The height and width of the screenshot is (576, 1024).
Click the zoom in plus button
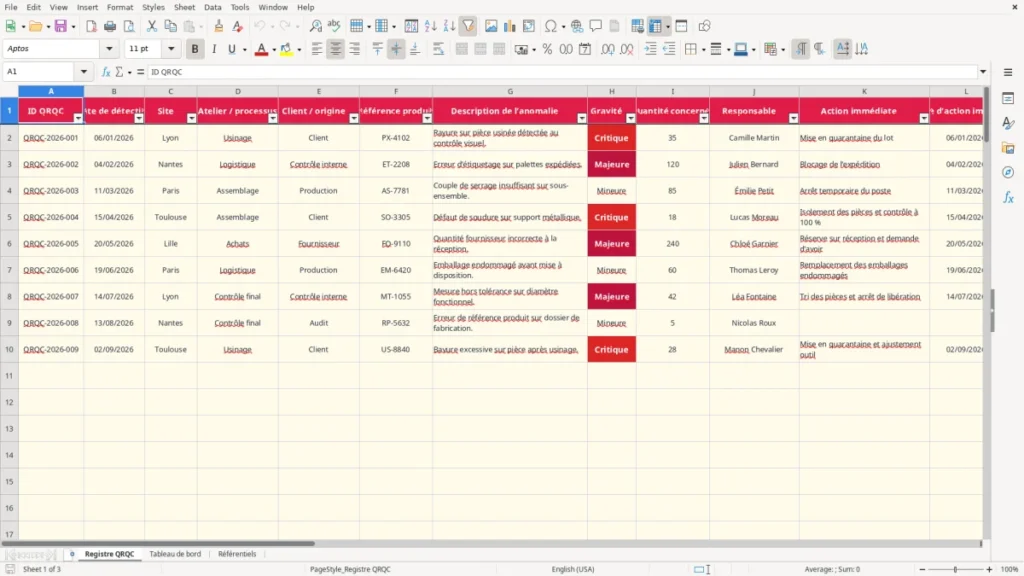pos(989,569)
